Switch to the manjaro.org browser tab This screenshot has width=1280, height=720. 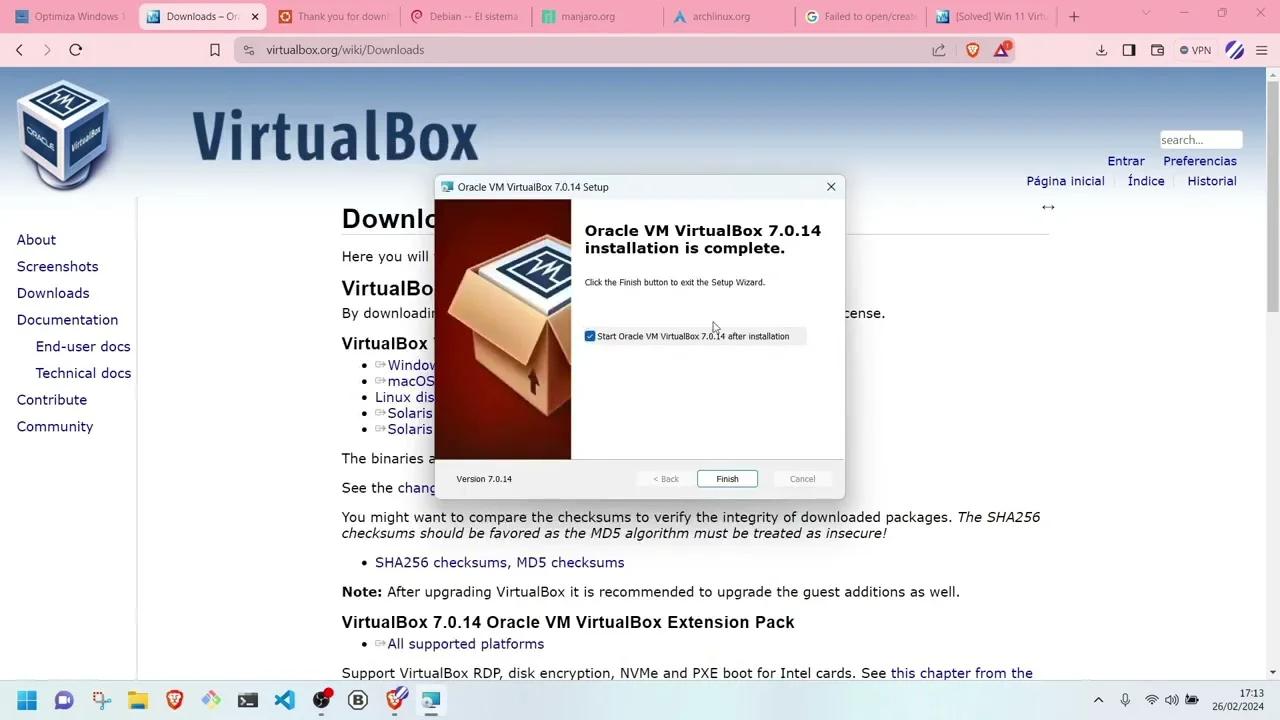tap(597, 16)
